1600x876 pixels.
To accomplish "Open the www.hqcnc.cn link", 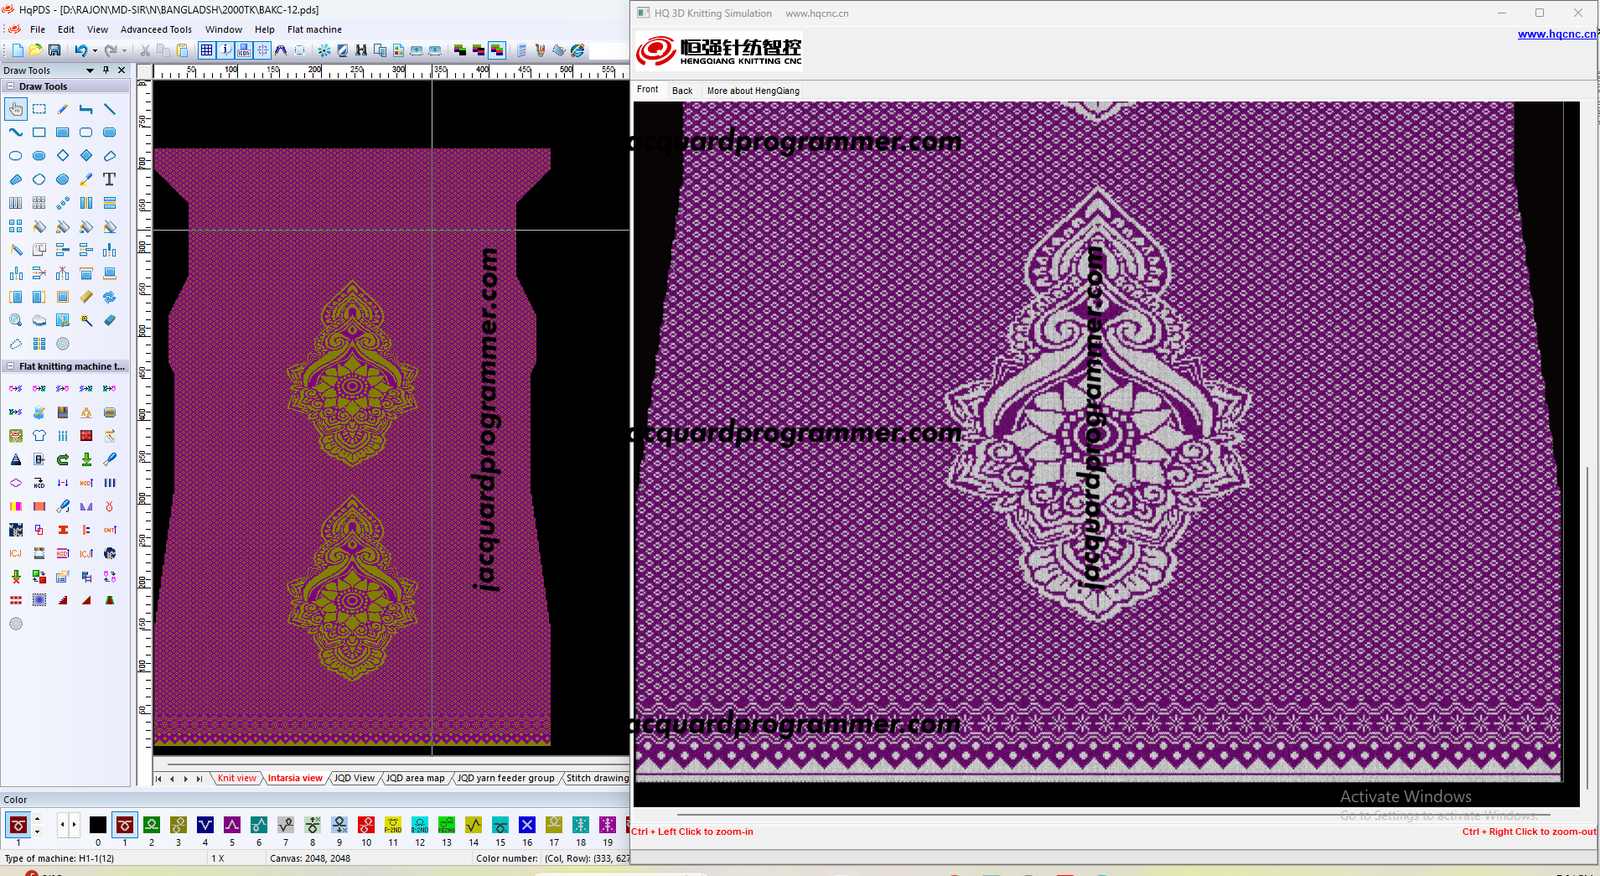I will click(x=1555, y=34).
